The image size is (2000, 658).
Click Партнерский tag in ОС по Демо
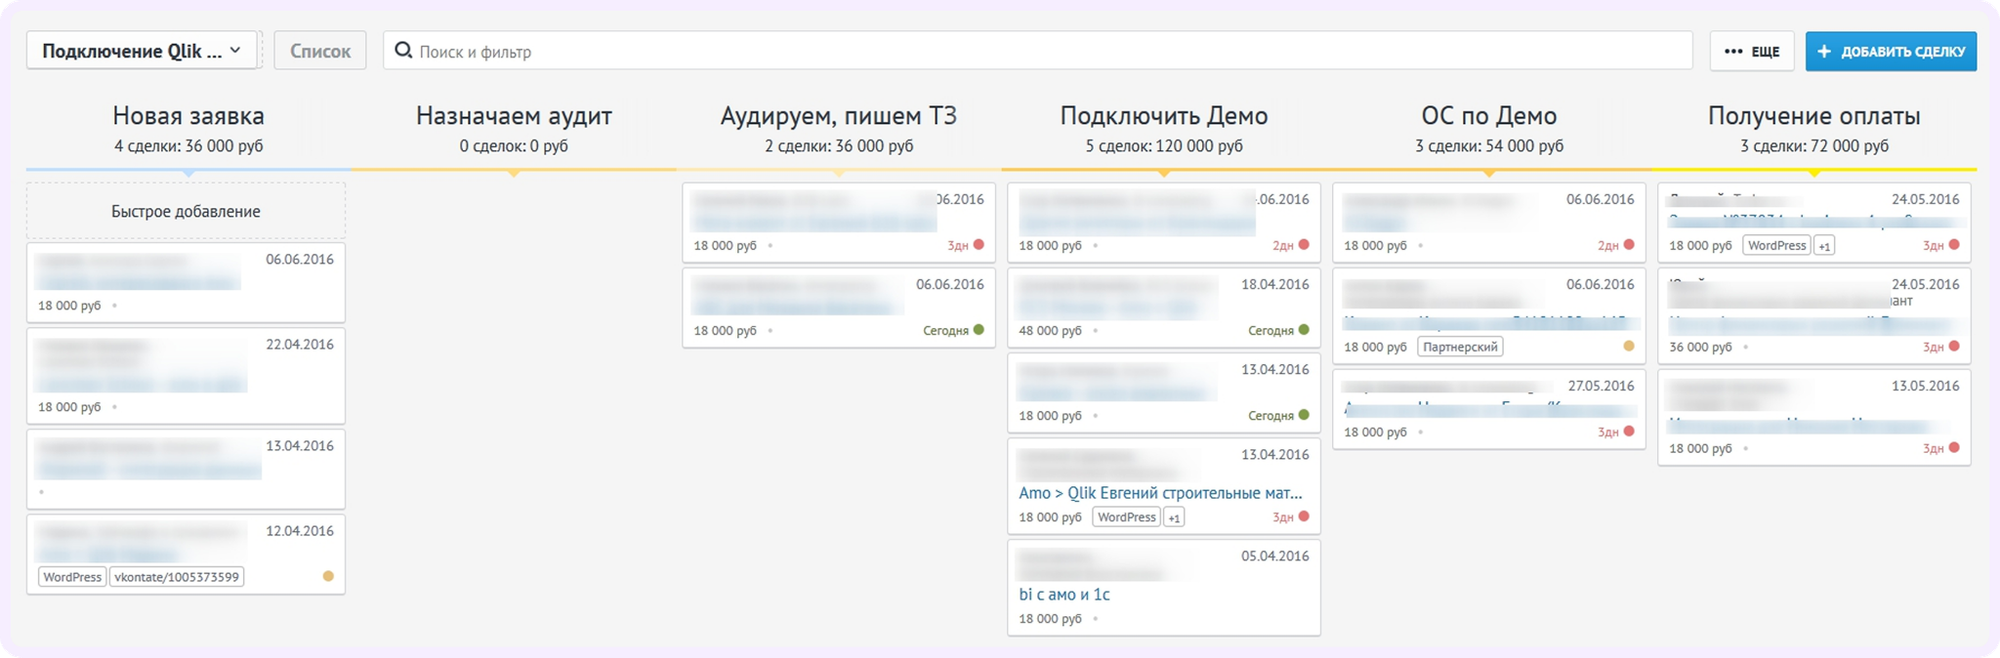1460,347
